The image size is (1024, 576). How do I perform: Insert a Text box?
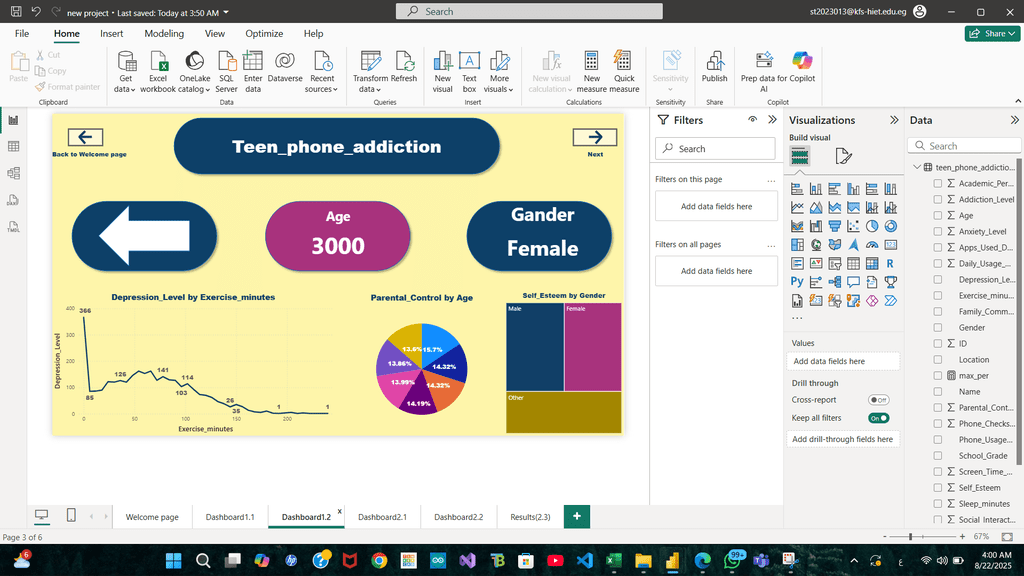tap(469, 62)
